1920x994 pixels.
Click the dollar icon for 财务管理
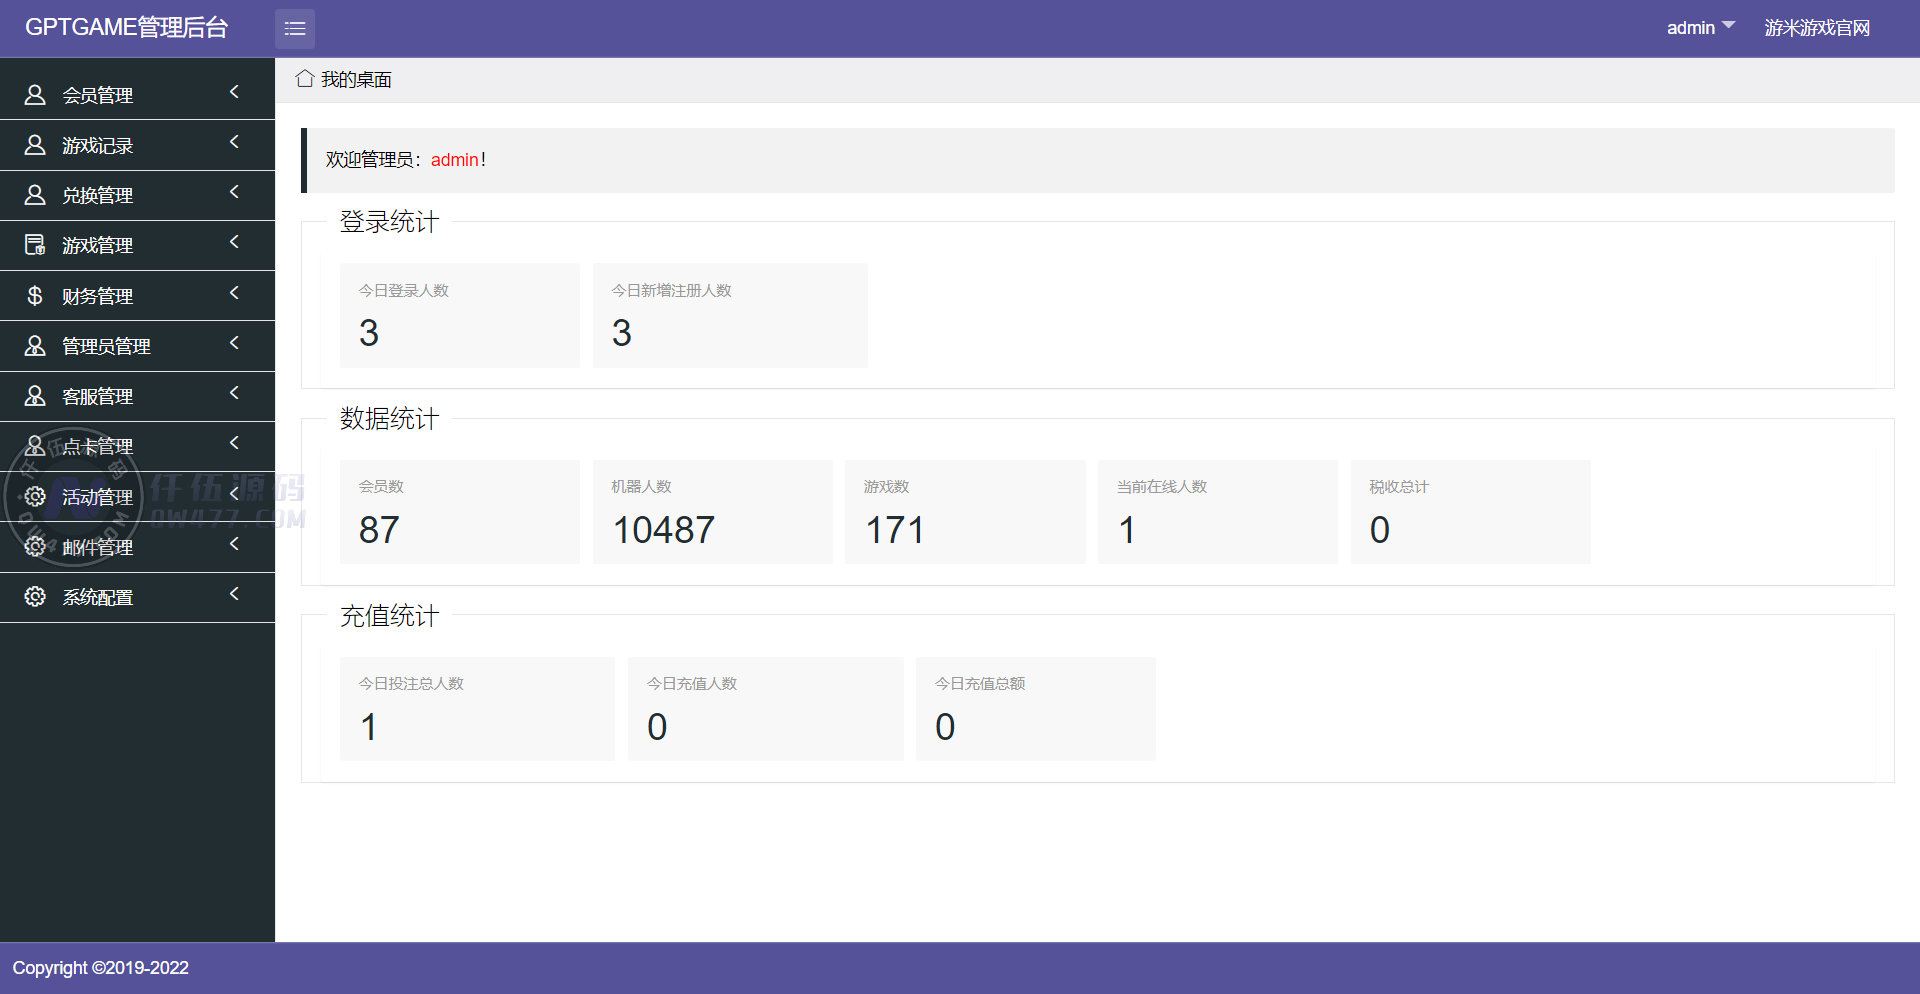[x=35, y=296]
